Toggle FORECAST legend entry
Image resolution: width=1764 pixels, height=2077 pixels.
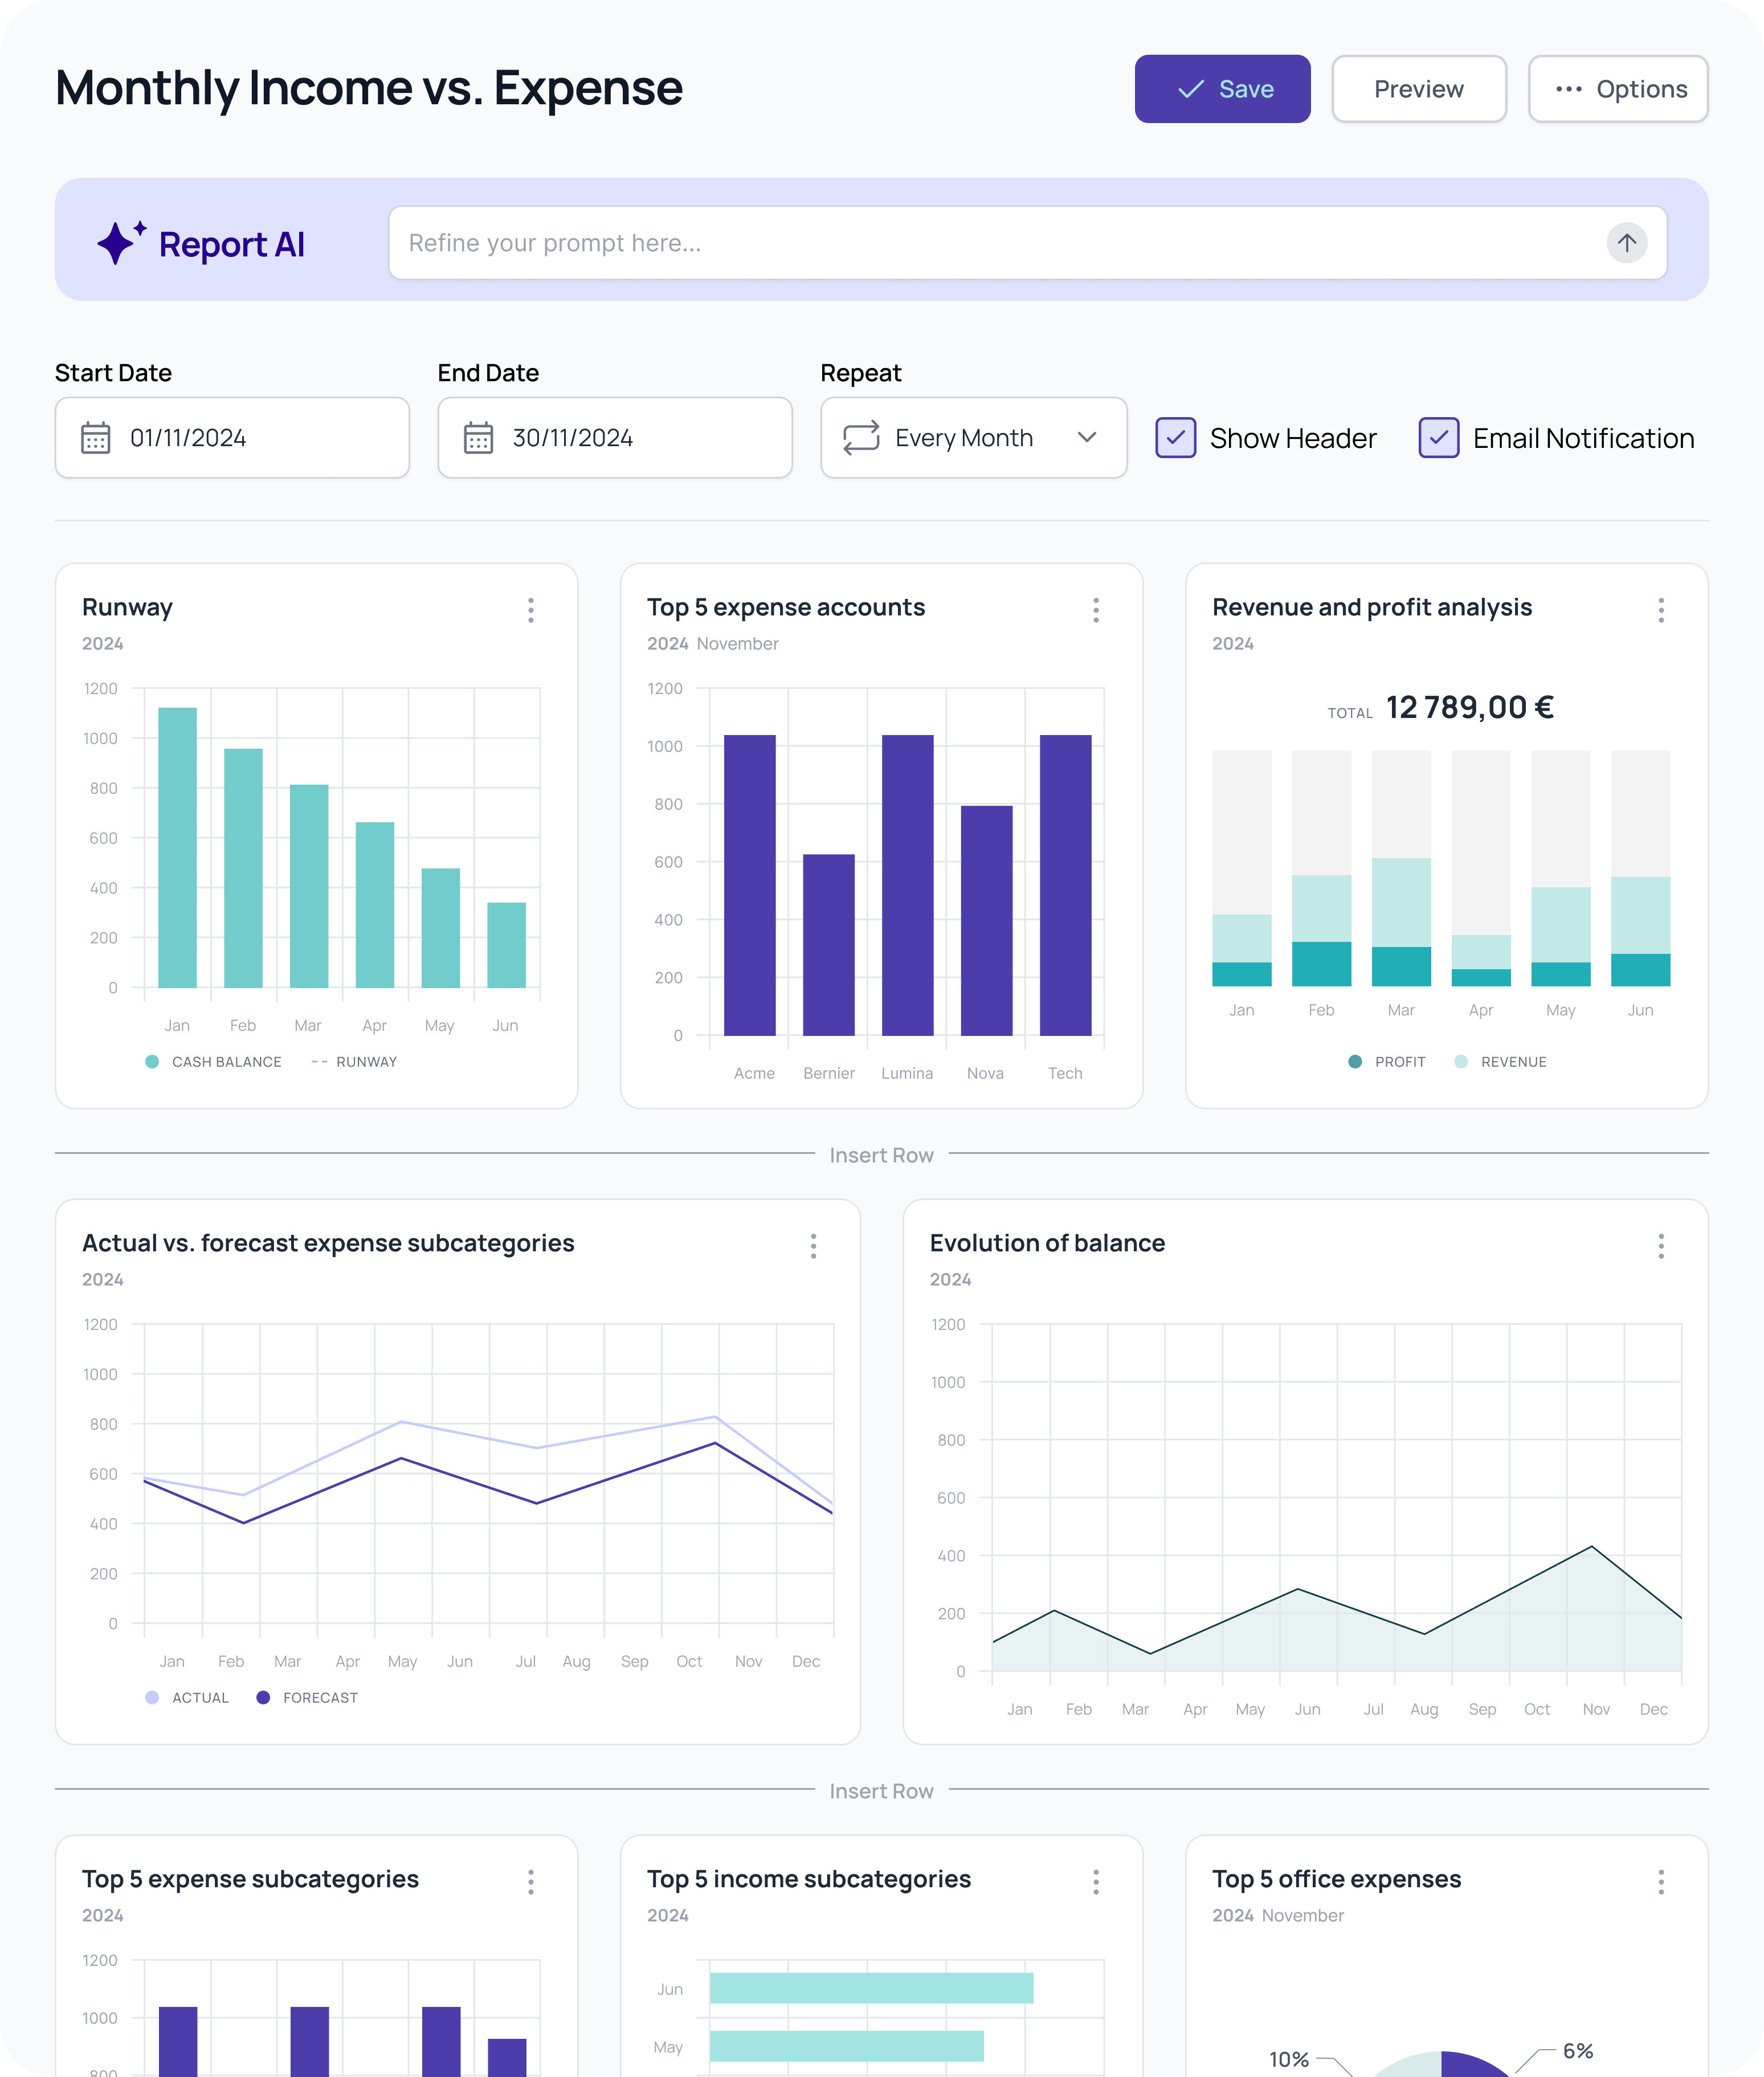coord(307,1698)
